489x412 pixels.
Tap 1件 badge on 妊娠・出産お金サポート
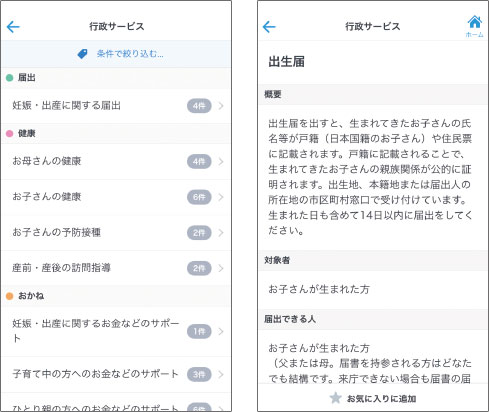pos(199,331)
